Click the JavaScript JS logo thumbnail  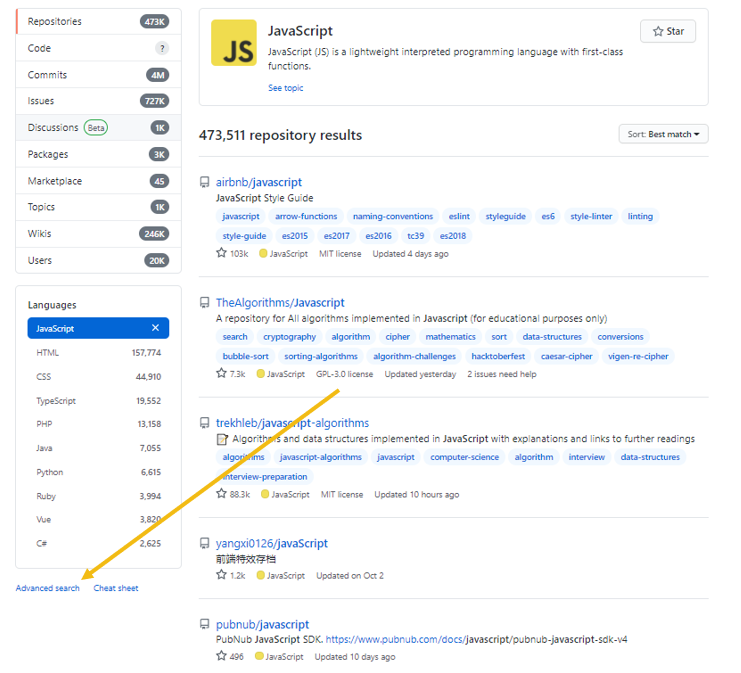click(x=233, y=43)
